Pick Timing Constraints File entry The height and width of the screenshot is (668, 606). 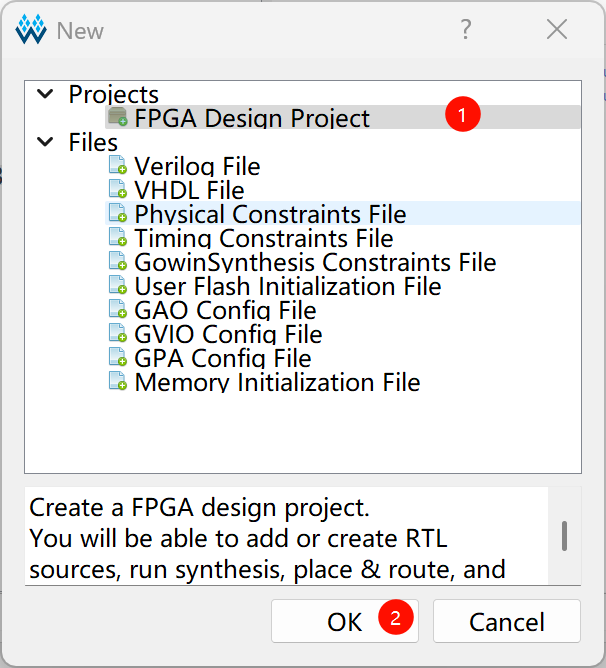click(343, 237)
